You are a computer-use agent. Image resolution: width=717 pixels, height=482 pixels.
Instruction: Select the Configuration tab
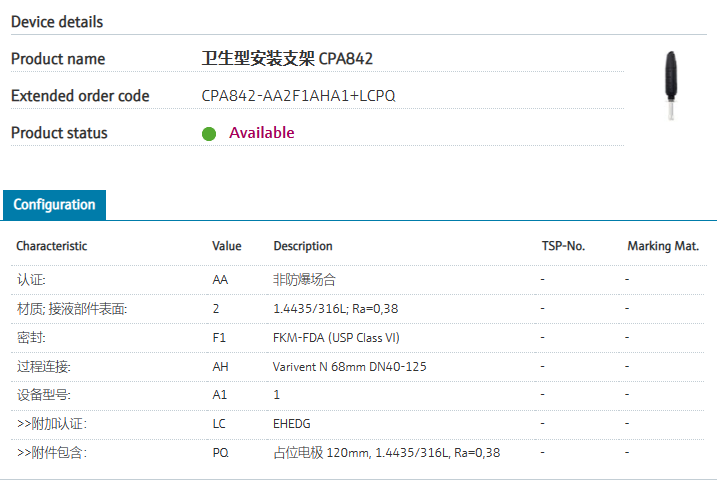tap(54, 204)
